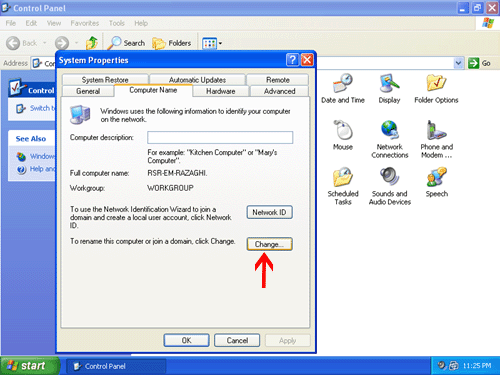Switch to the Hardware tab

coord(221,91)
